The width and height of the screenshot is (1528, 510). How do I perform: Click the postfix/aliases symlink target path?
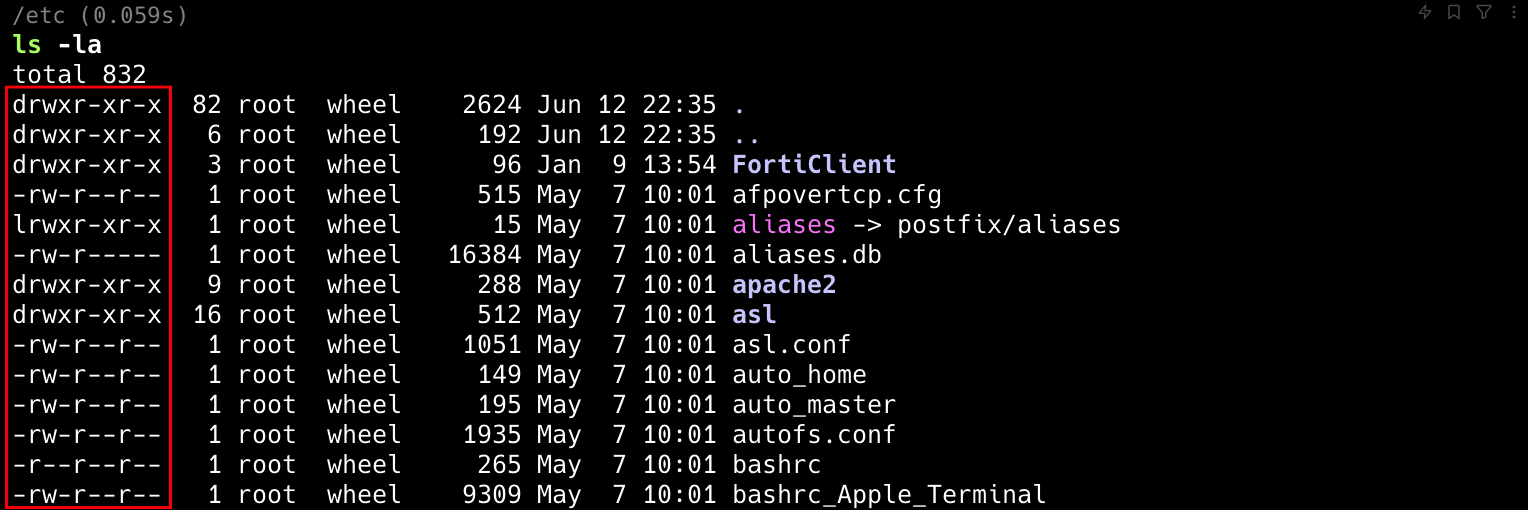(x=1008, y=224)
